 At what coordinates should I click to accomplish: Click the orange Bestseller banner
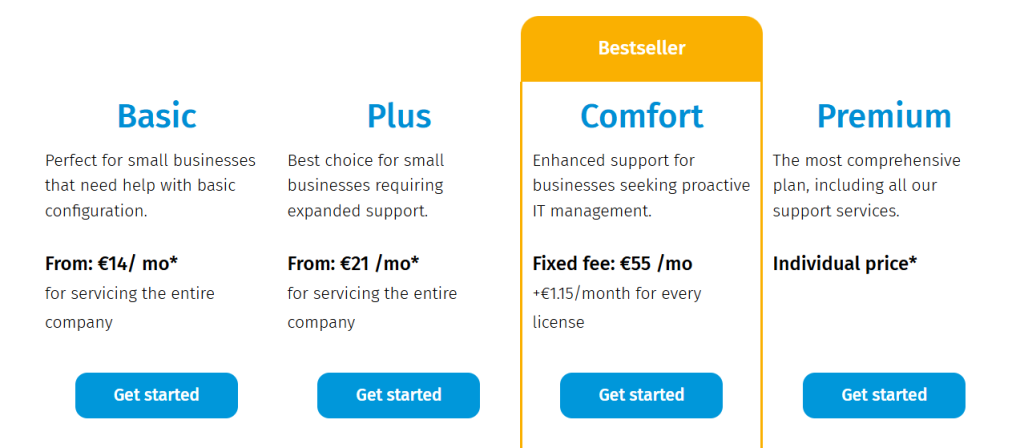click(x=641, y=48)
